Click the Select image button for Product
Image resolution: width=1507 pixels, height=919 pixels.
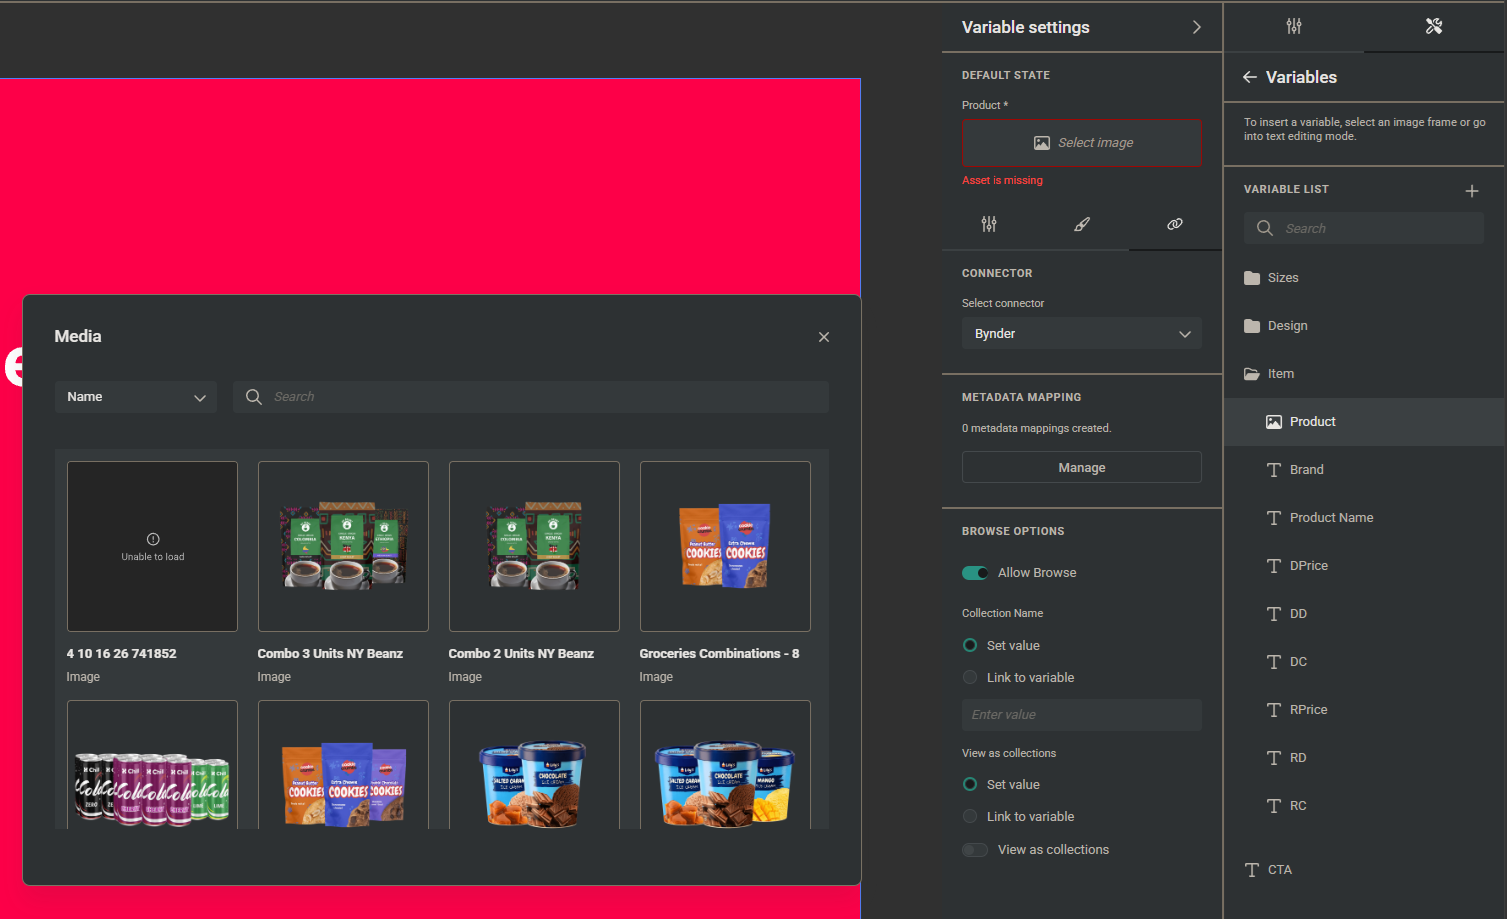coord(1081,142)
